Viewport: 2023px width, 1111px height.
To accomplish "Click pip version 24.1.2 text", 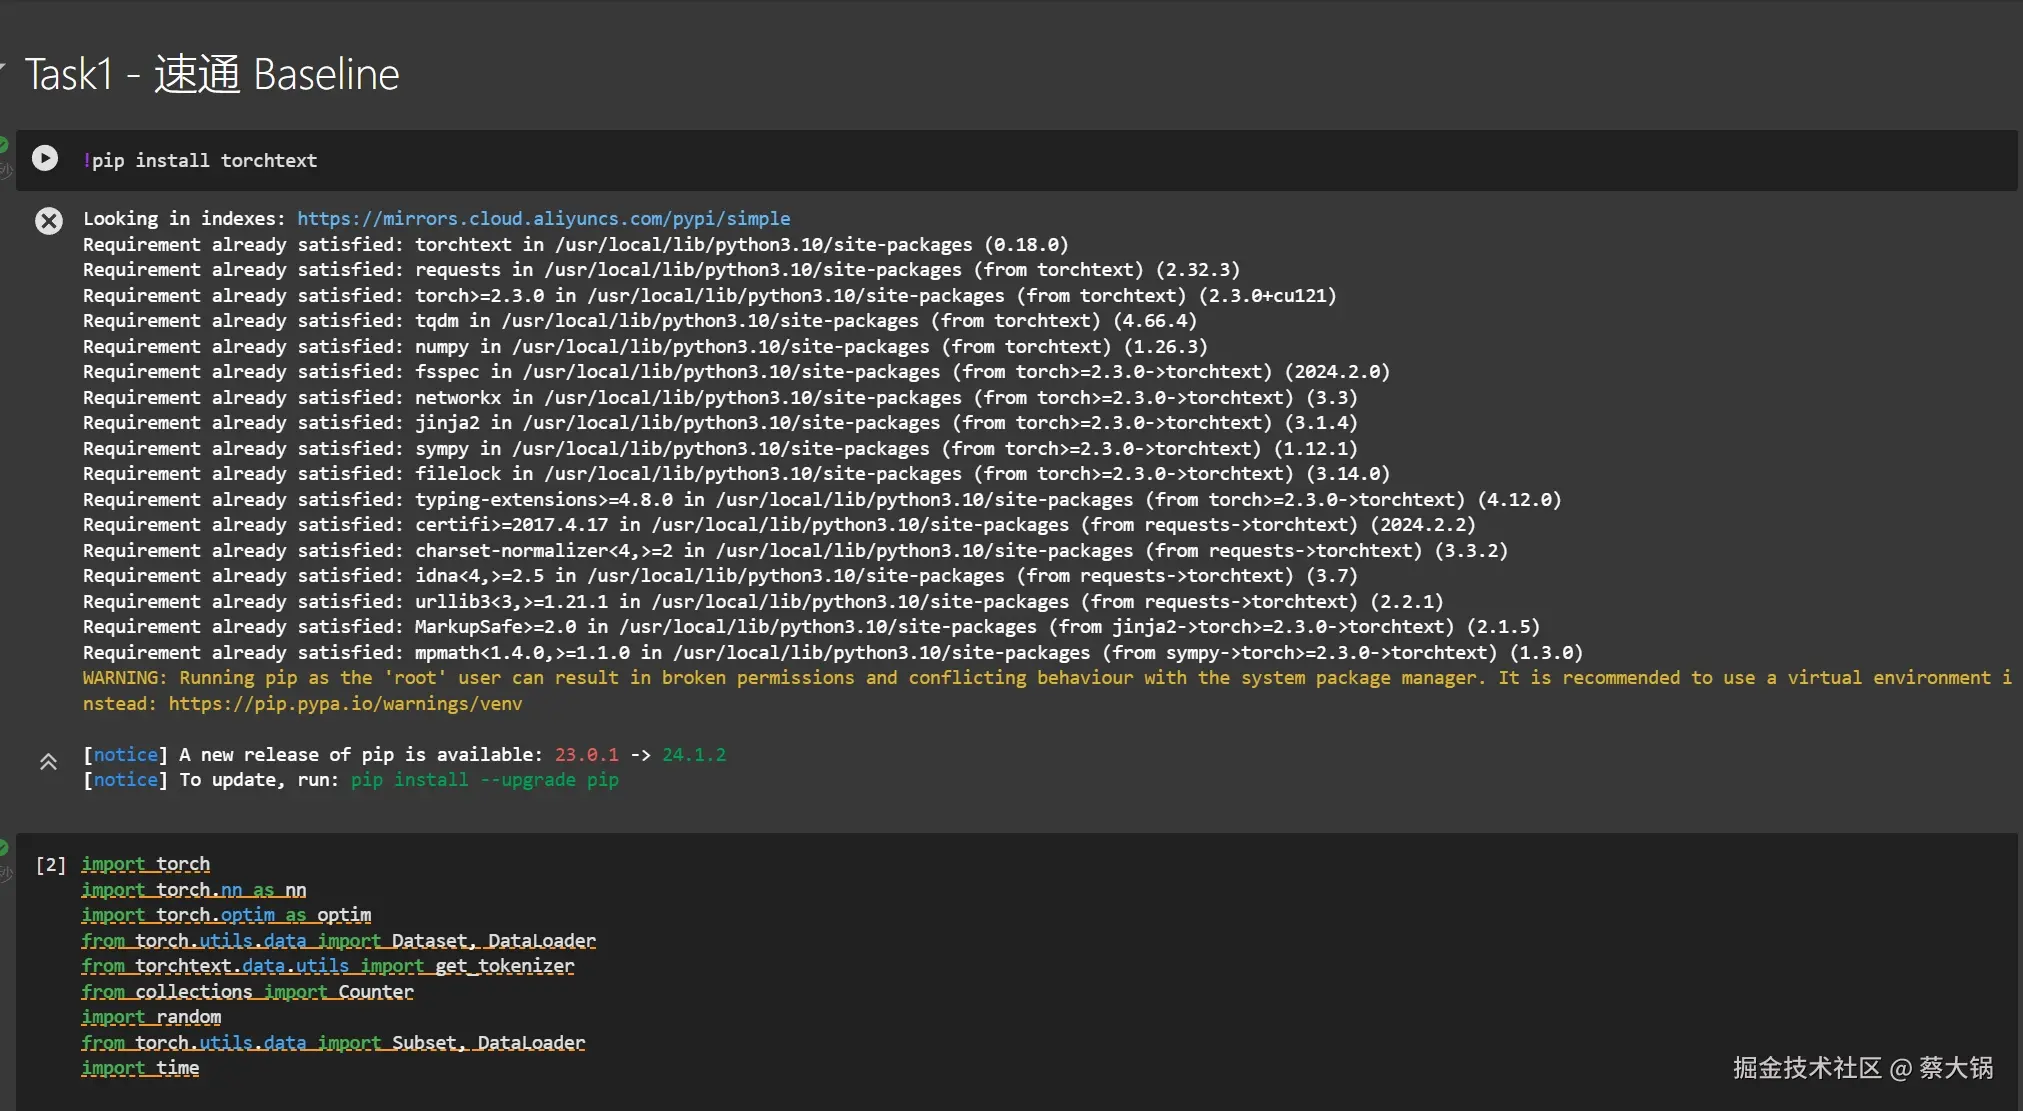I will coord(694,755).
